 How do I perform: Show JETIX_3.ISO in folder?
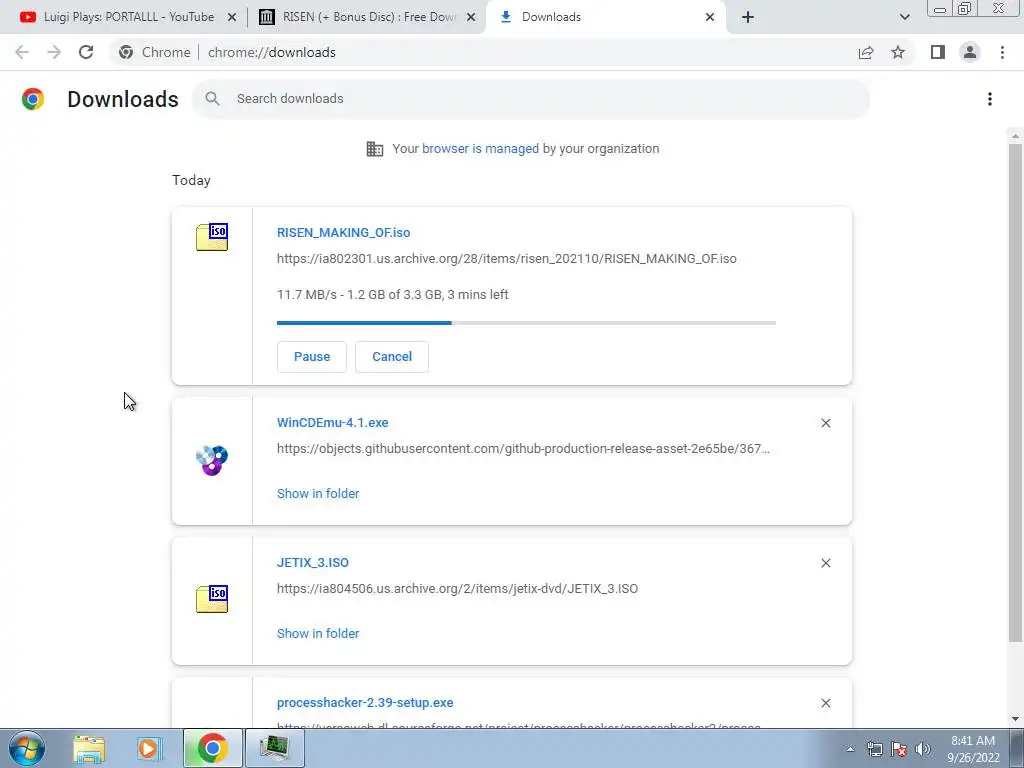318,633
